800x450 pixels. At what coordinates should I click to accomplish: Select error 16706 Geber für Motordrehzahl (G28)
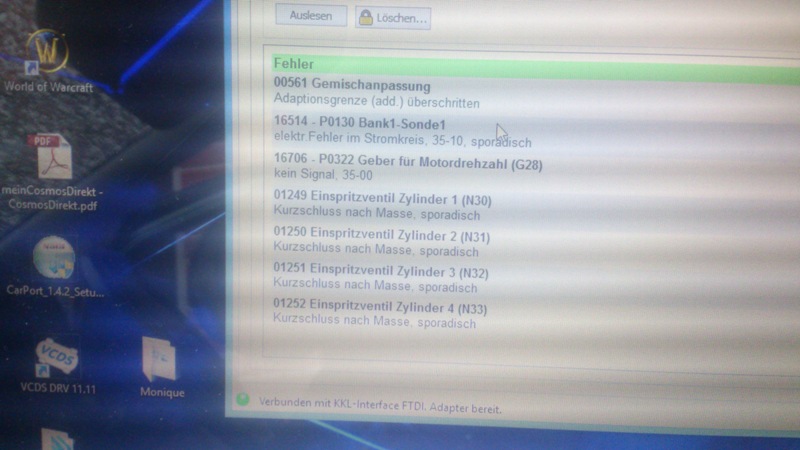[408, 164]
